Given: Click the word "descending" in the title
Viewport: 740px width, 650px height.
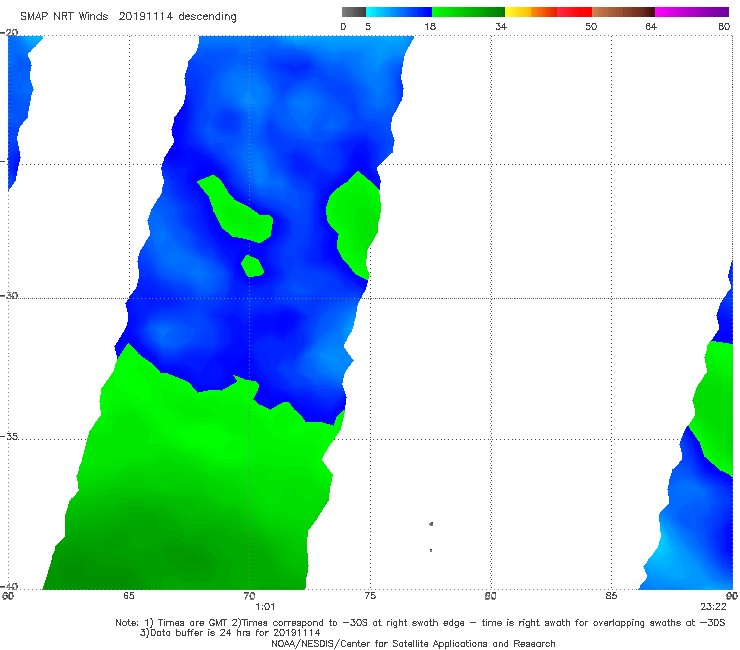Looking at the screenshot, I should click(208, 17).
